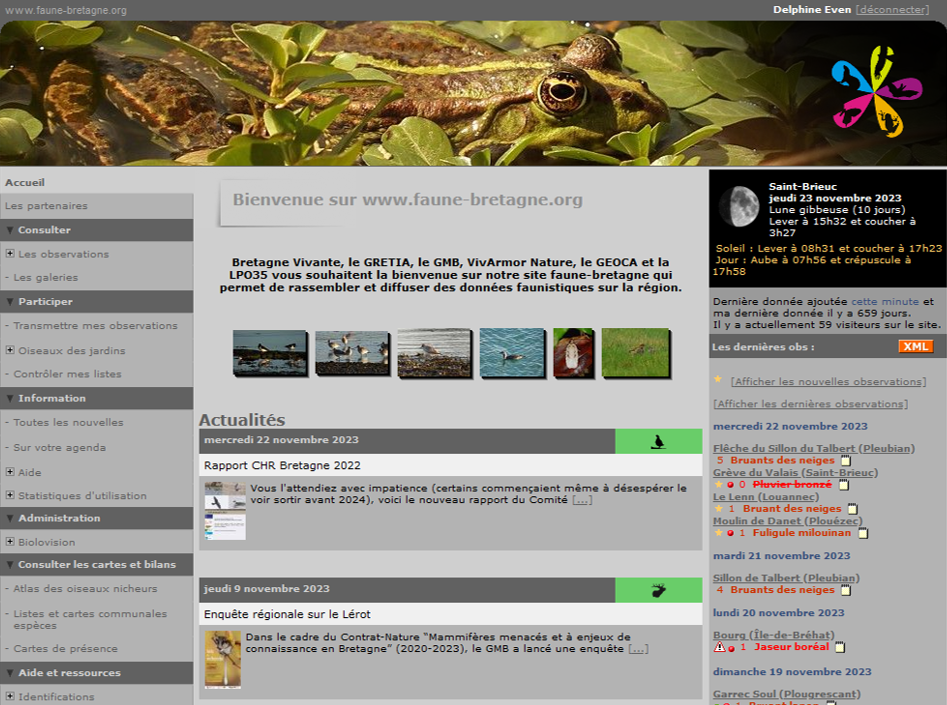Open Grève du Valais (Saint-Brieuc) location

(795, 472)
